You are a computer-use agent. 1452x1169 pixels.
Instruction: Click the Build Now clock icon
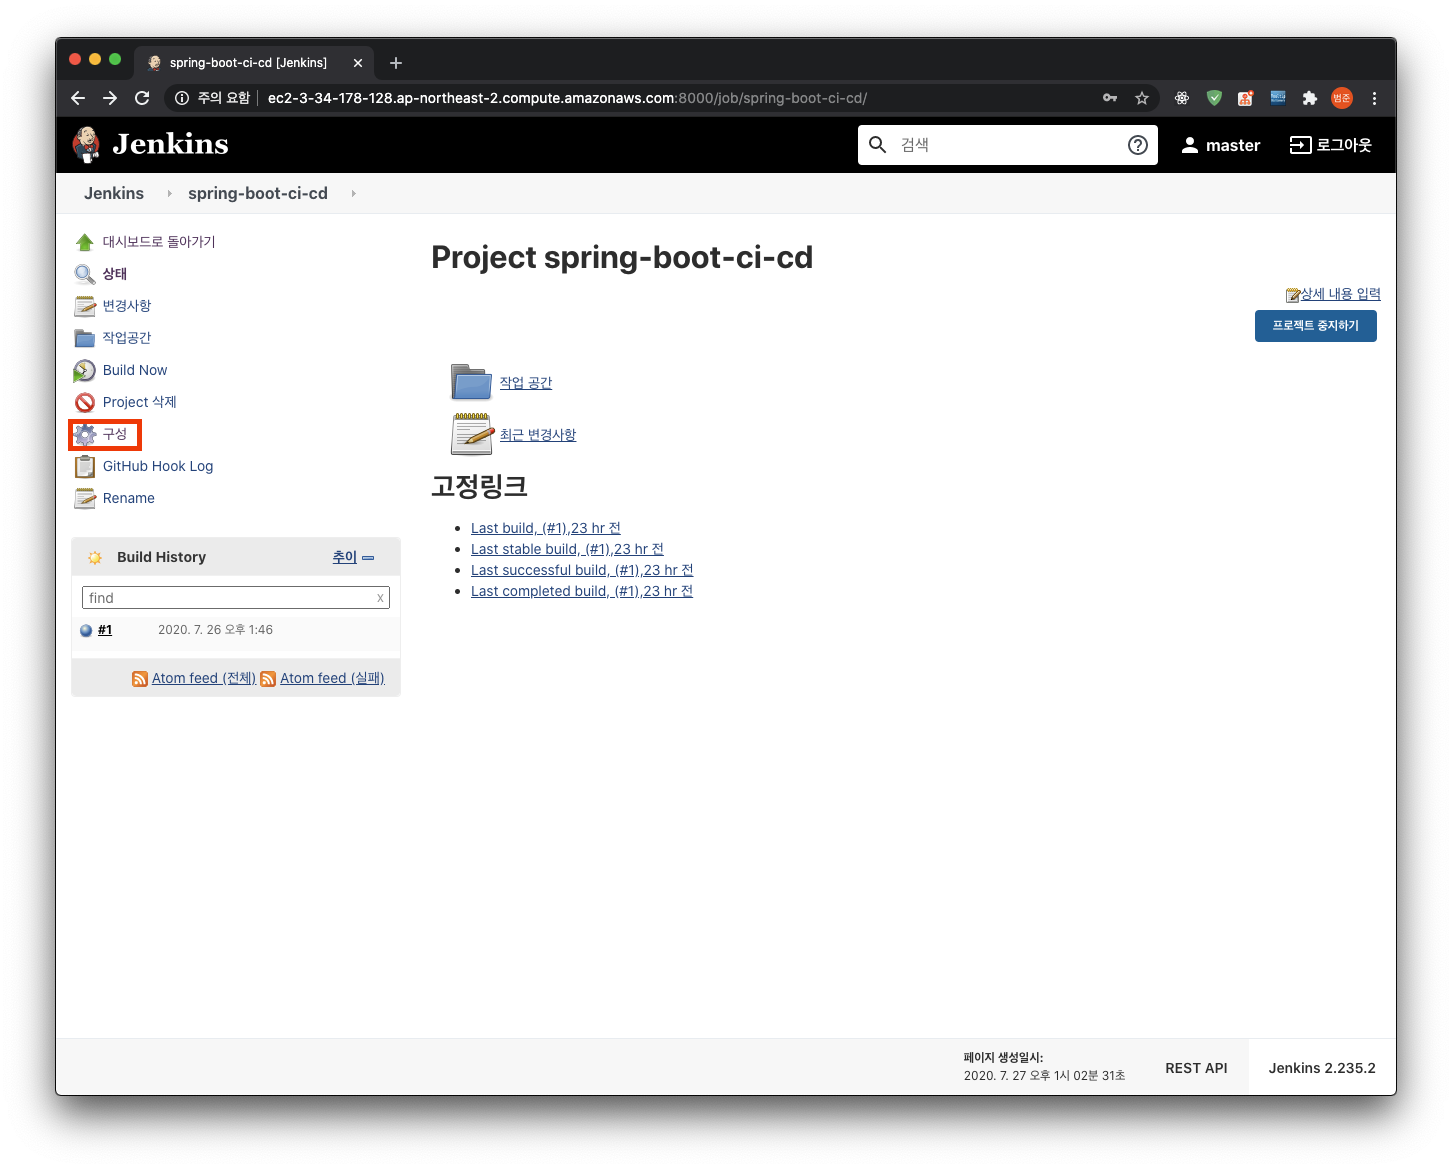click(x=85, y=370)
